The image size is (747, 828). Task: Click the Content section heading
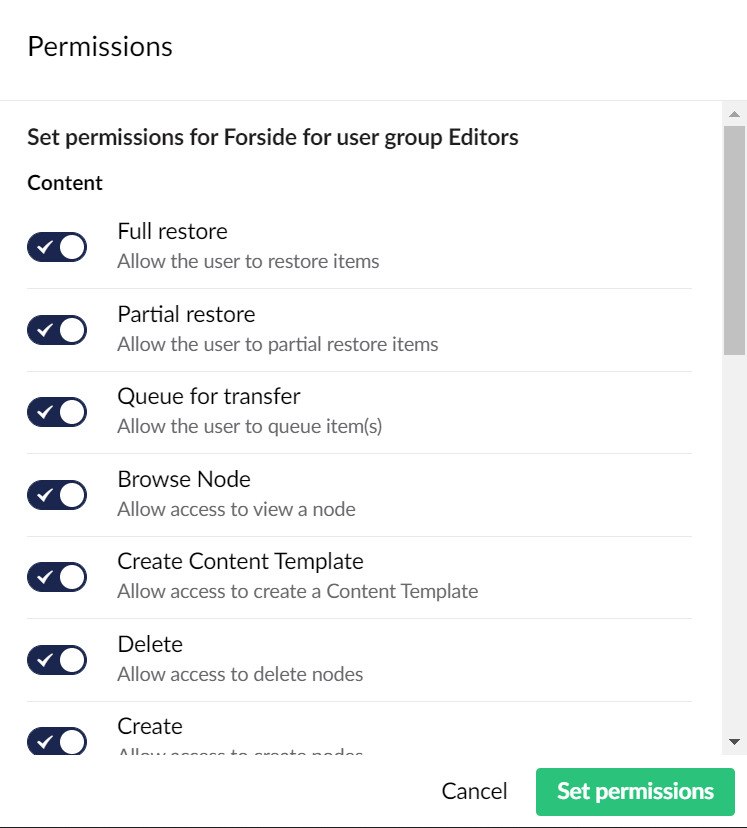click(x=64, y=183)
